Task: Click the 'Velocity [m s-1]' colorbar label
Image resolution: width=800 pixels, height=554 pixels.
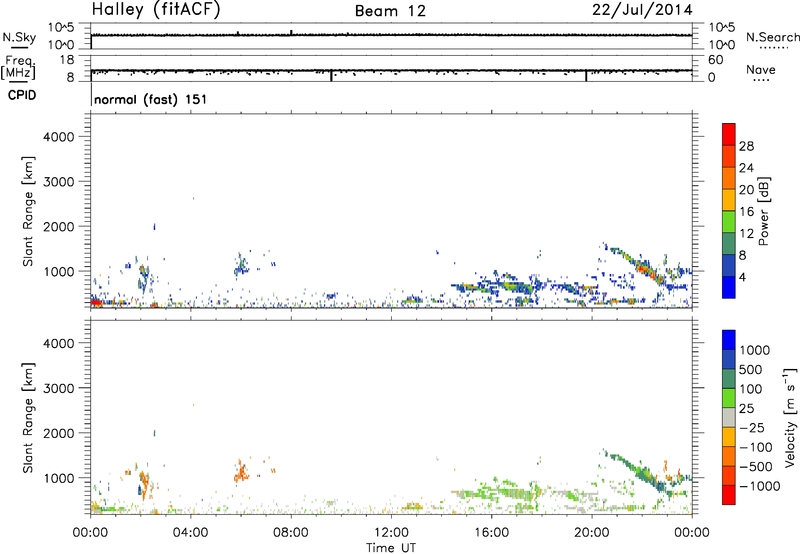Action: 790,417
